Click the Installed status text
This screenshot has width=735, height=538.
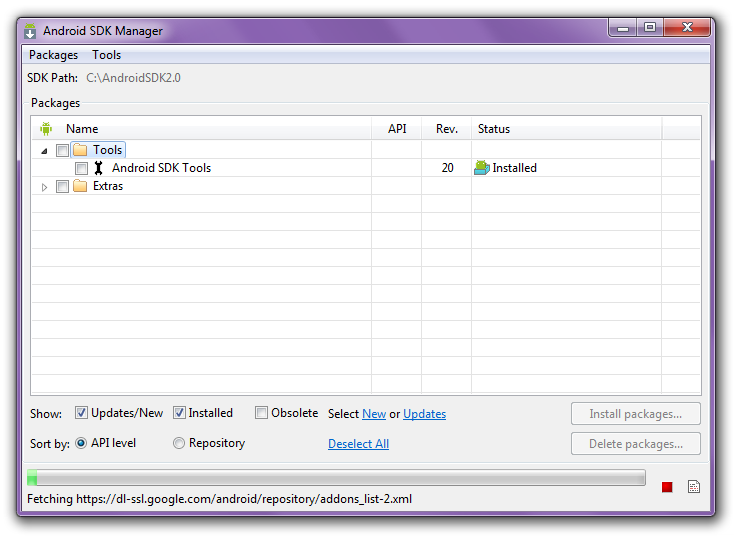click(514, 168)
